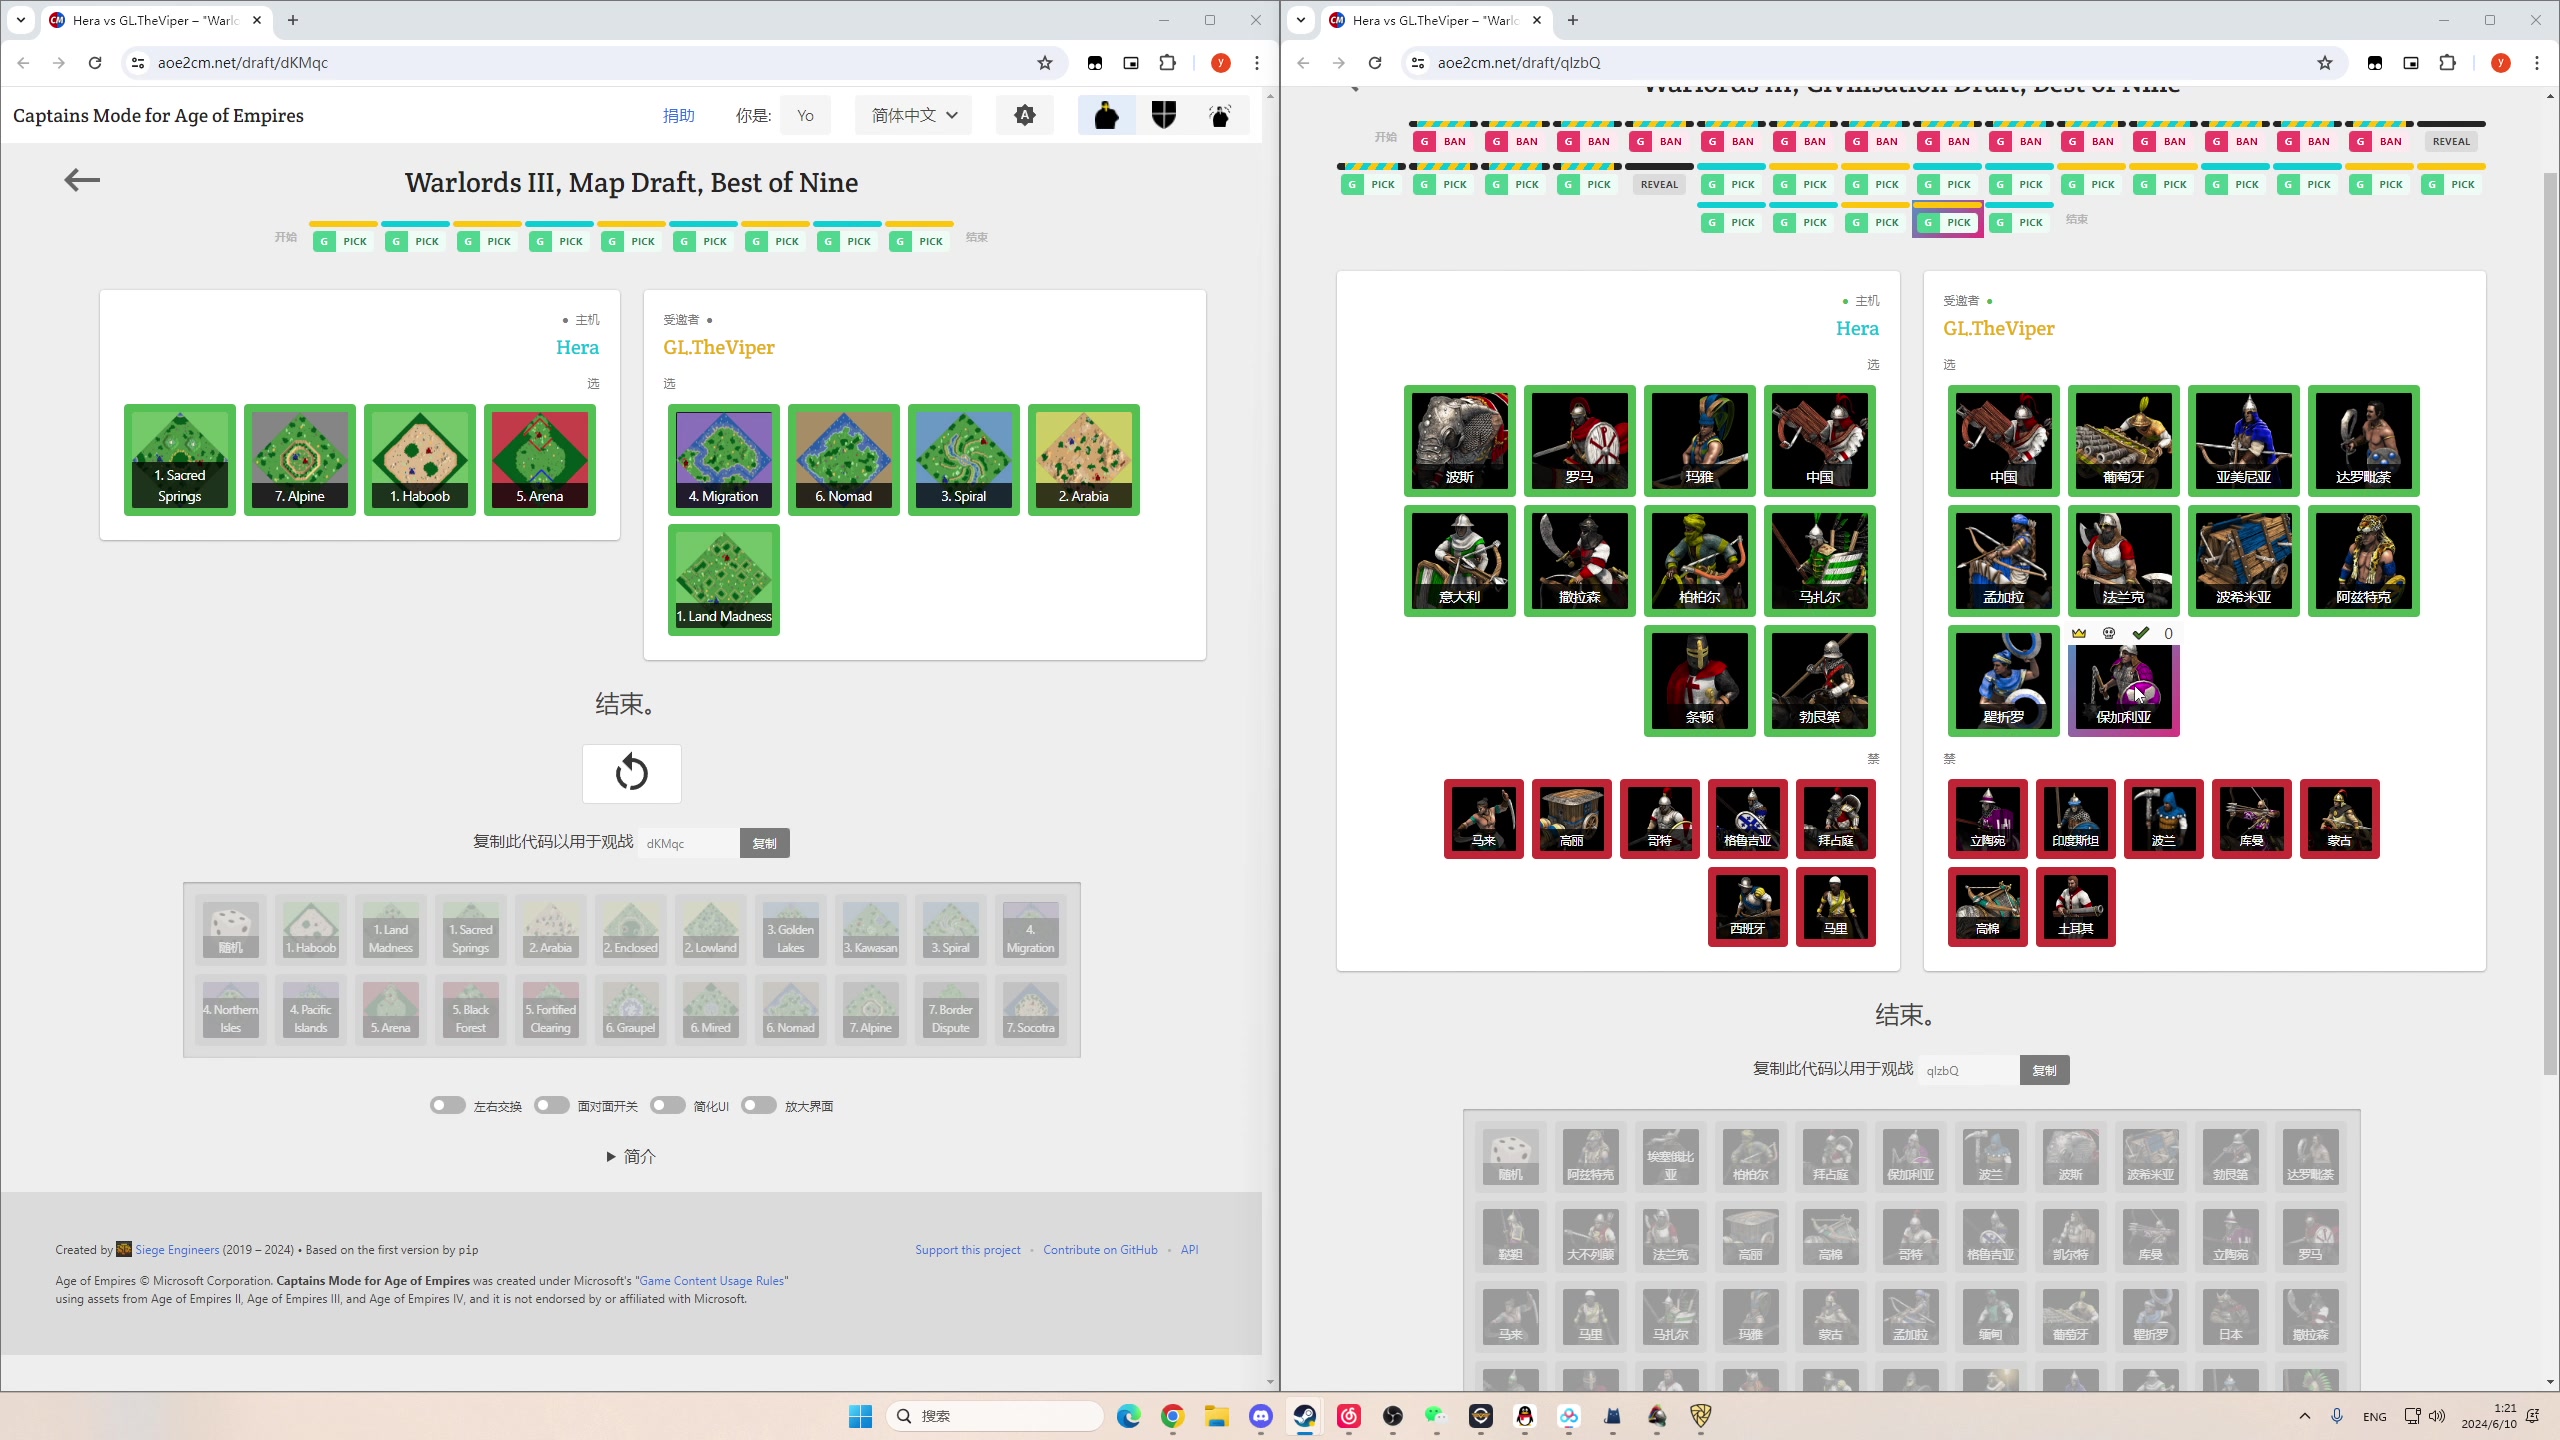The image size is (2560, 1440).
Task: Click the 7. Socotra tile in map pool
Action: 1031,1009
